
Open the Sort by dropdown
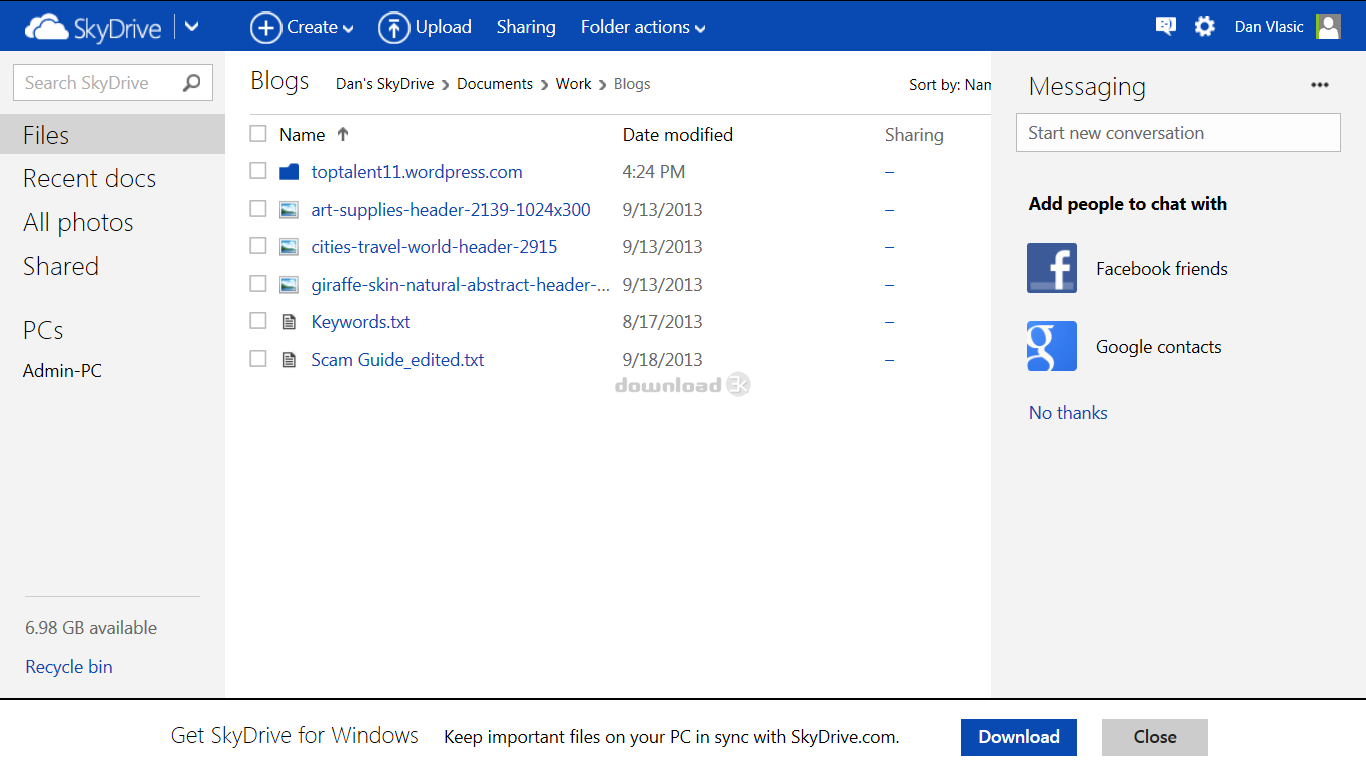[949, 85]
